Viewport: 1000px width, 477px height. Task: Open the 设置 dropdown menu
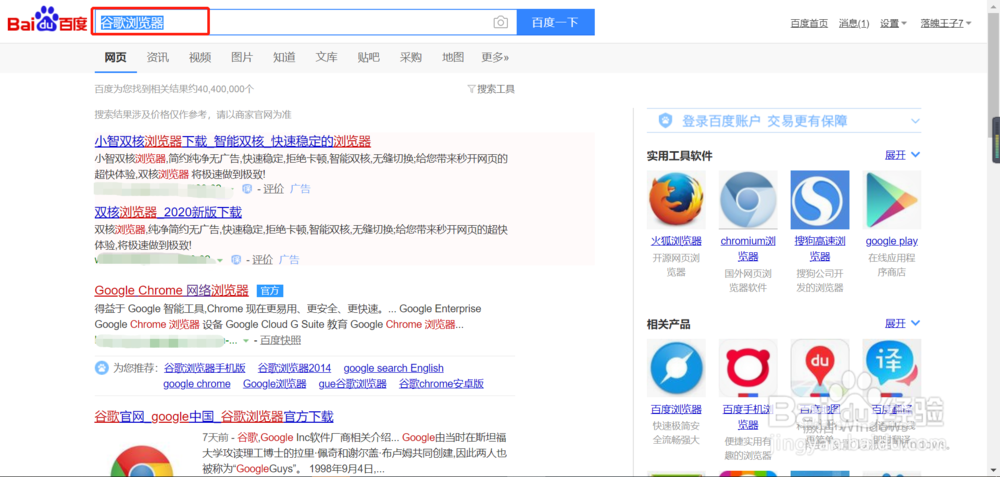(x=893, y=24)
